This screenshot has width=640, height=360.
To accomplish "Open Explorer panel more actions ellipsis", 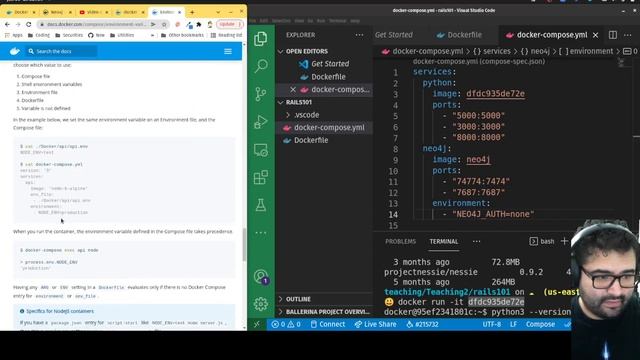I will 359,35.
